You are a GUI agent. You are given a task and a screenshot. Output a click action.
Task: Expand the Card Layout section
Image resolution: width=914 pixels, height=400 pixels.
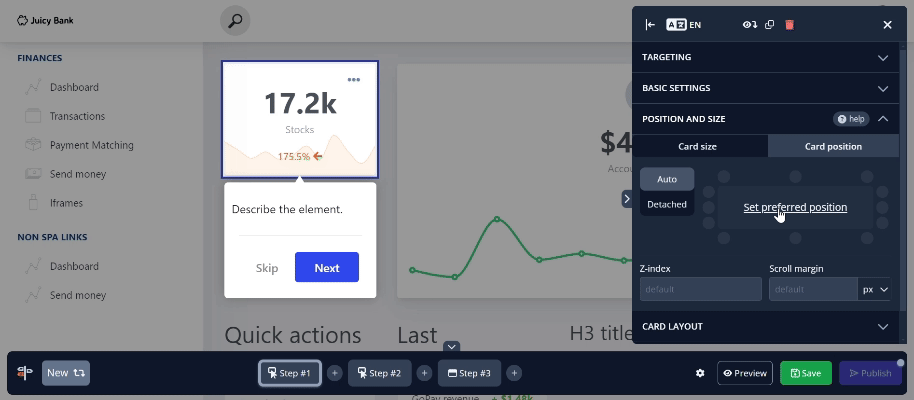tap(766, 326)
